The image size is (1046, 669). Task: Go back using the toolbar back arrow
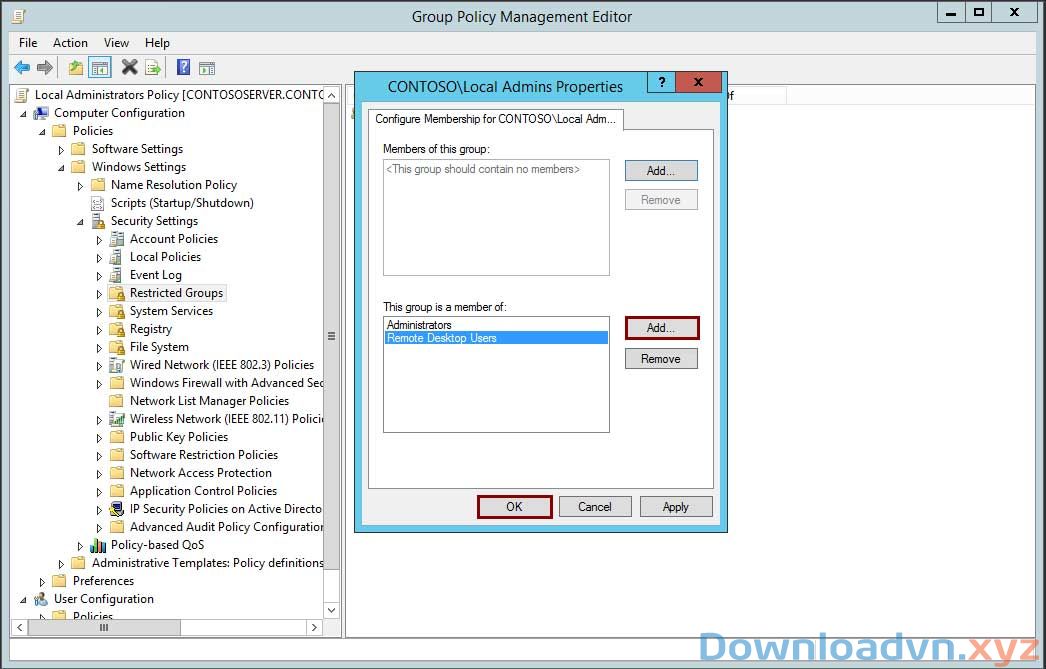point(22,67)
